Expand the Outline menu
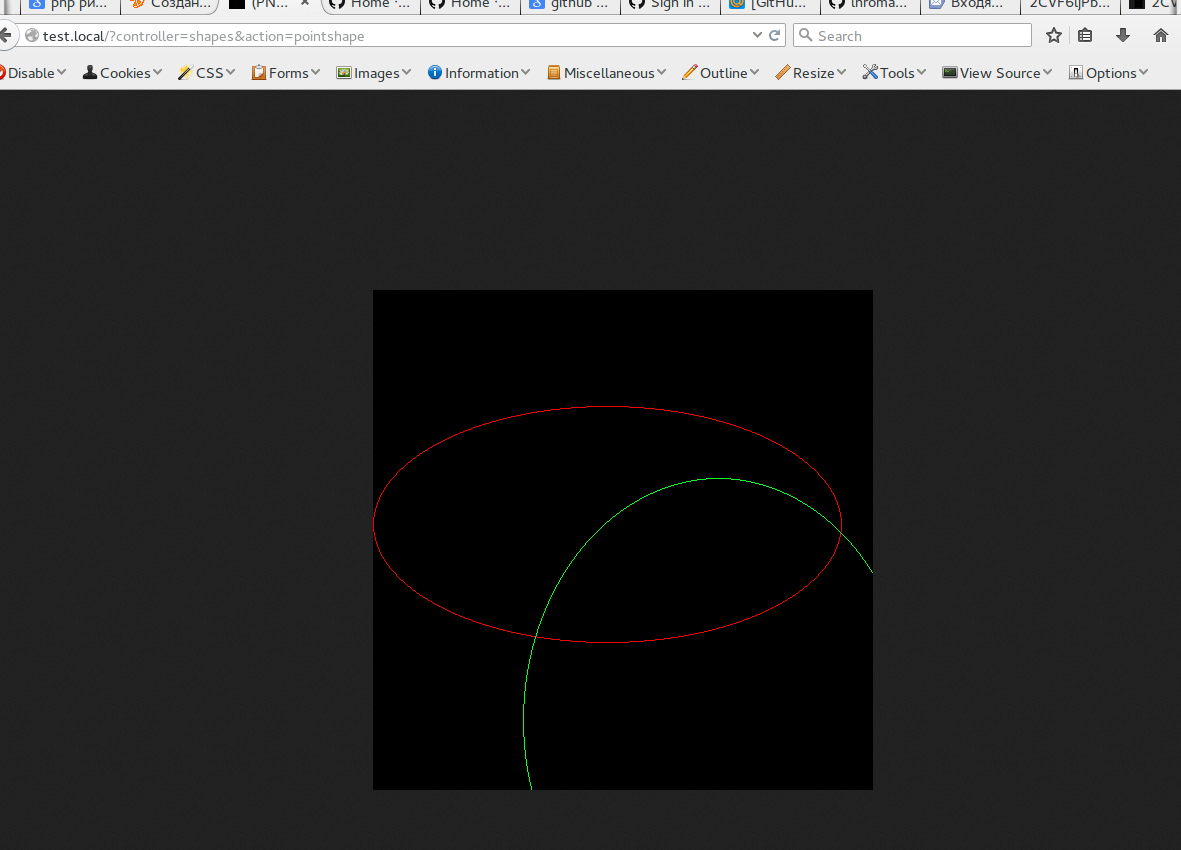Viewport: 1181px width, 850px height. click(x=721, y=73)
